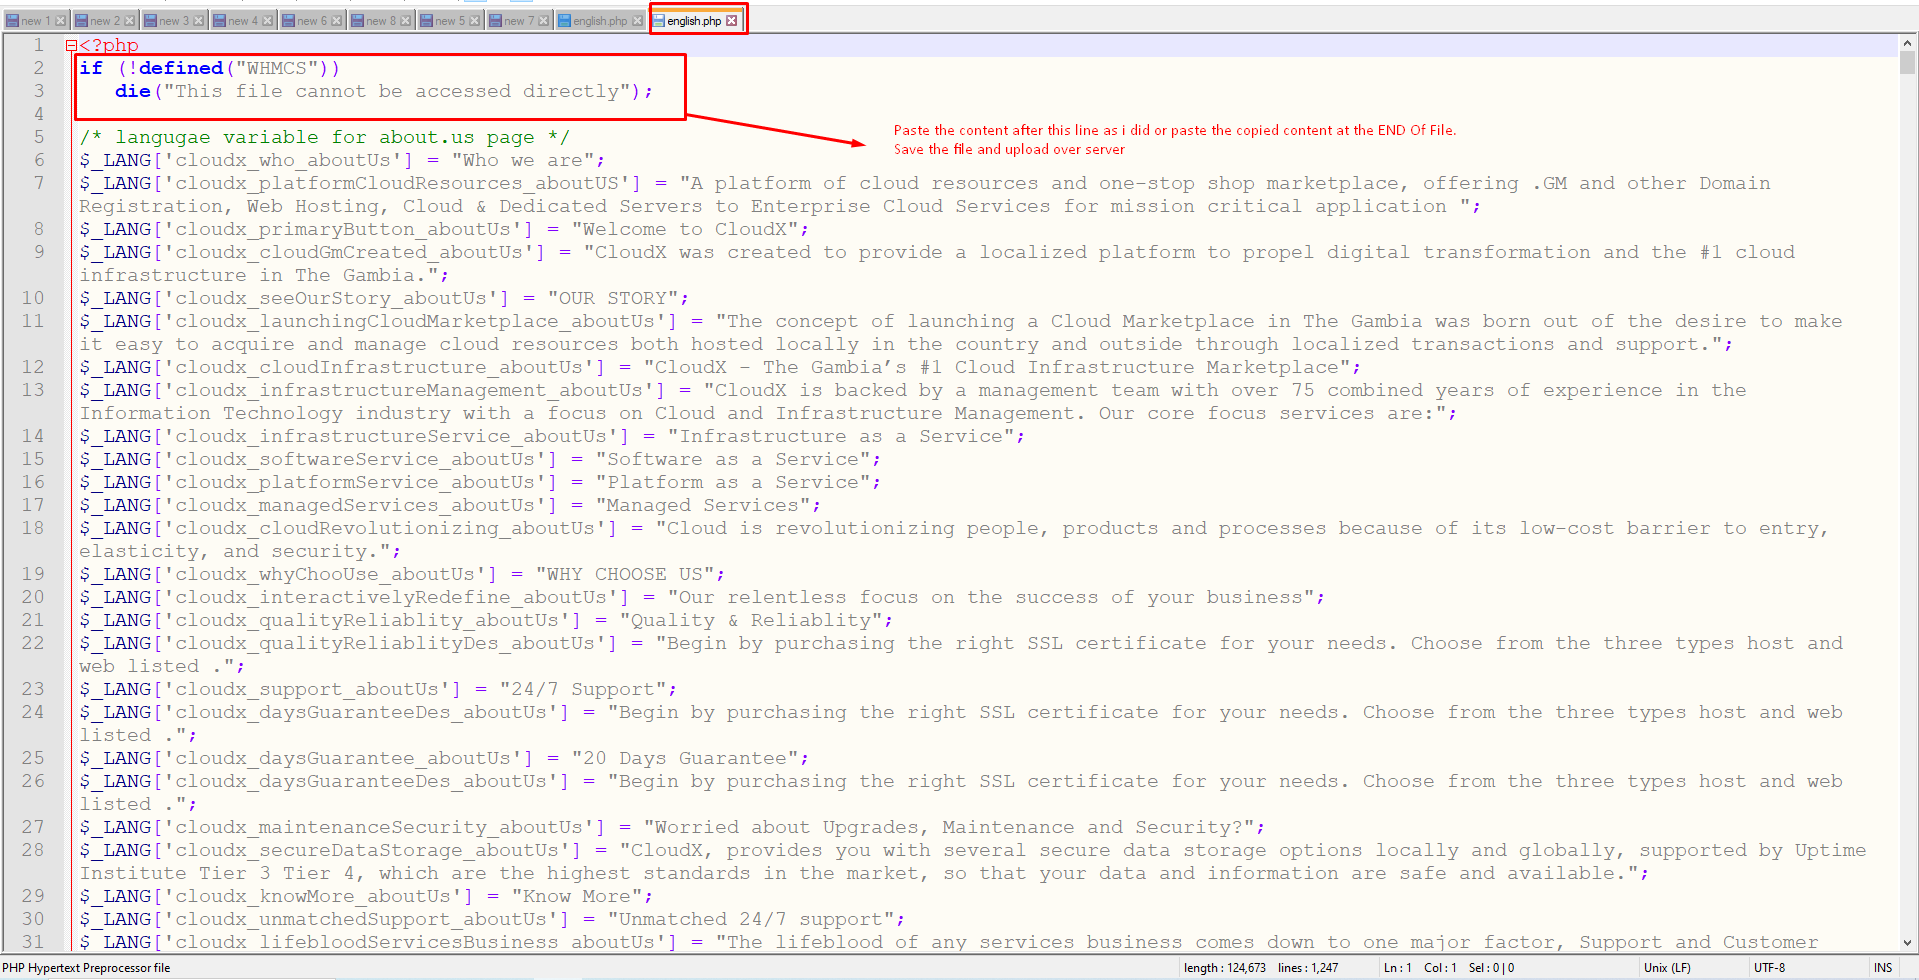Click the 'cloudx_platformService_aboutUs' line

[480, 482]
